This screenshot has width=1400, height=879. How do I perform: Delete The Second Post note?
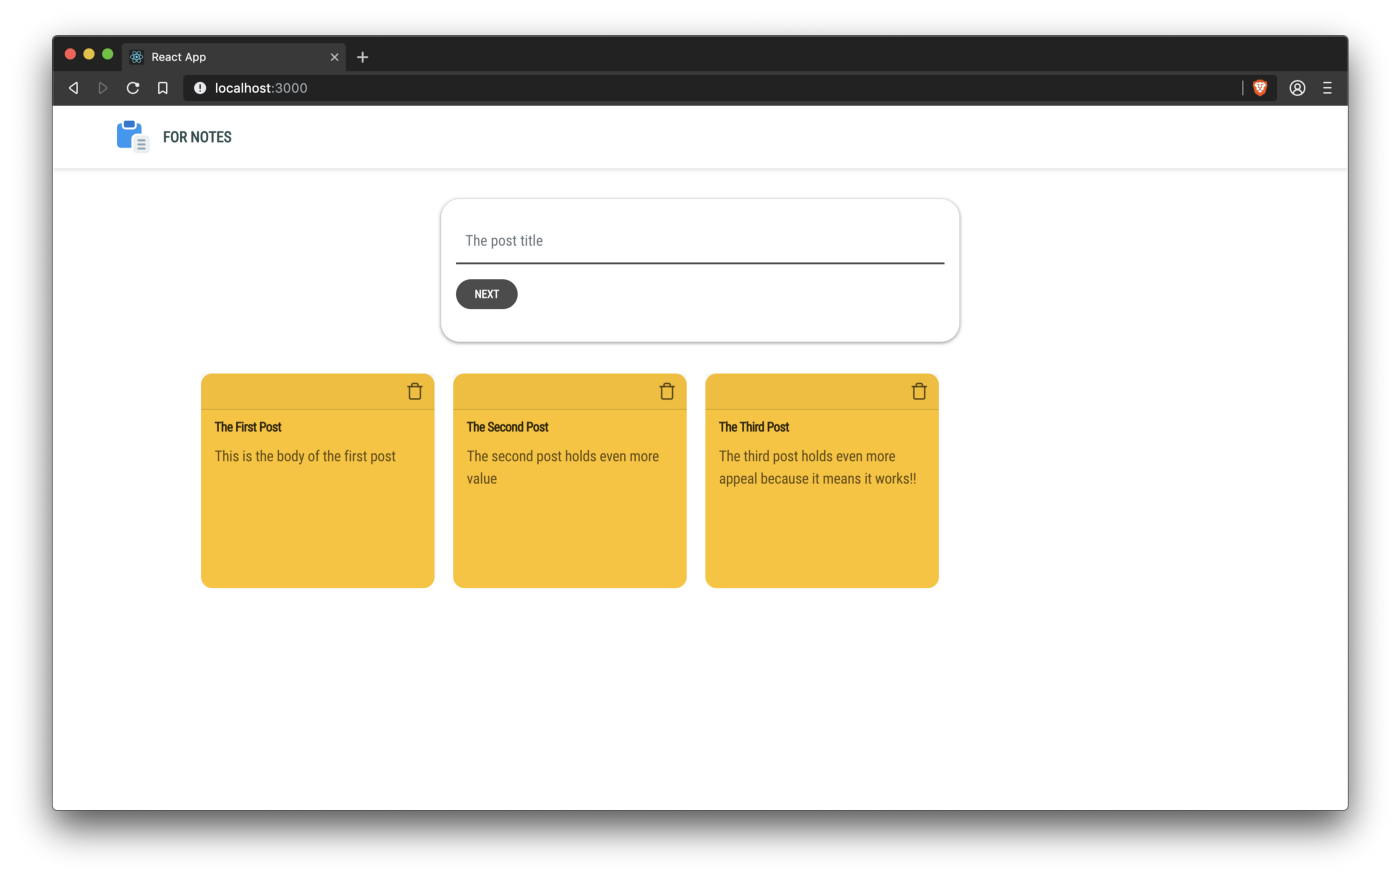point(667,390)
